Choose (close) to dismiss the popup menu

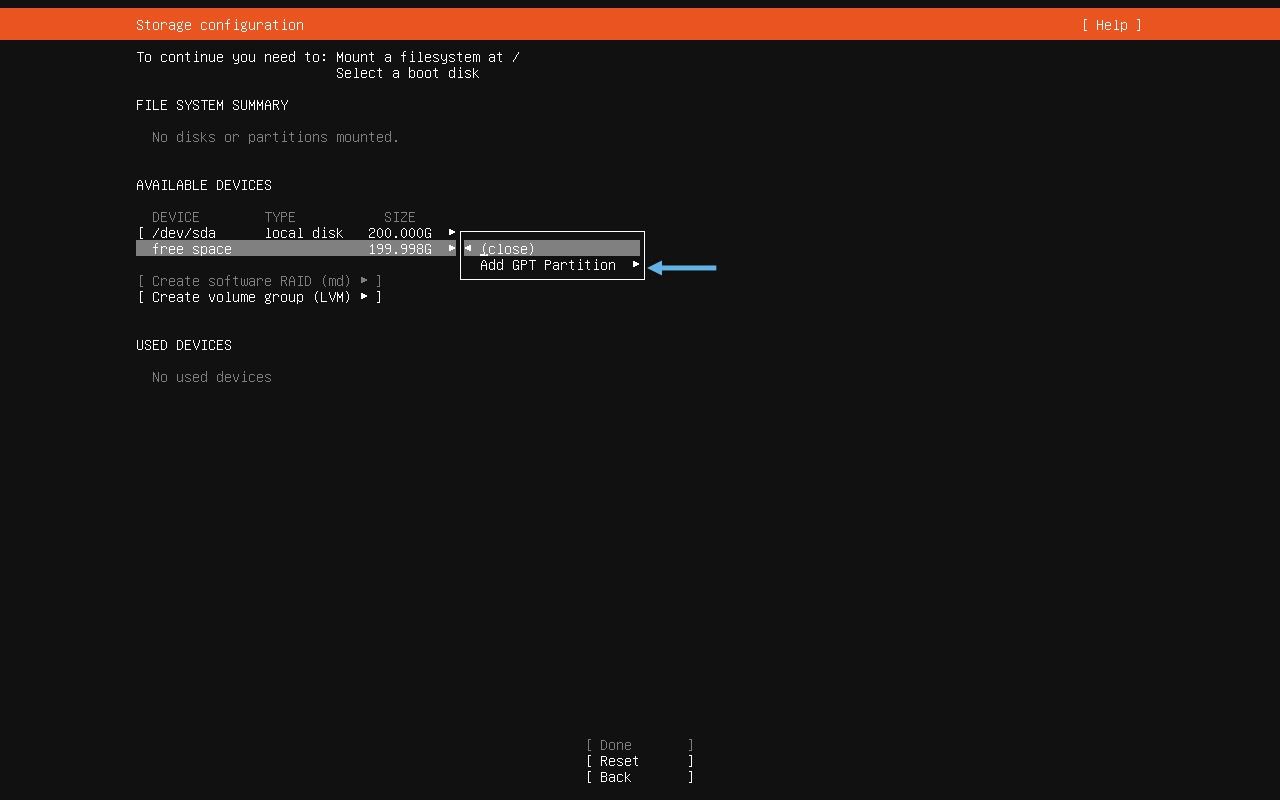[507, 248]
